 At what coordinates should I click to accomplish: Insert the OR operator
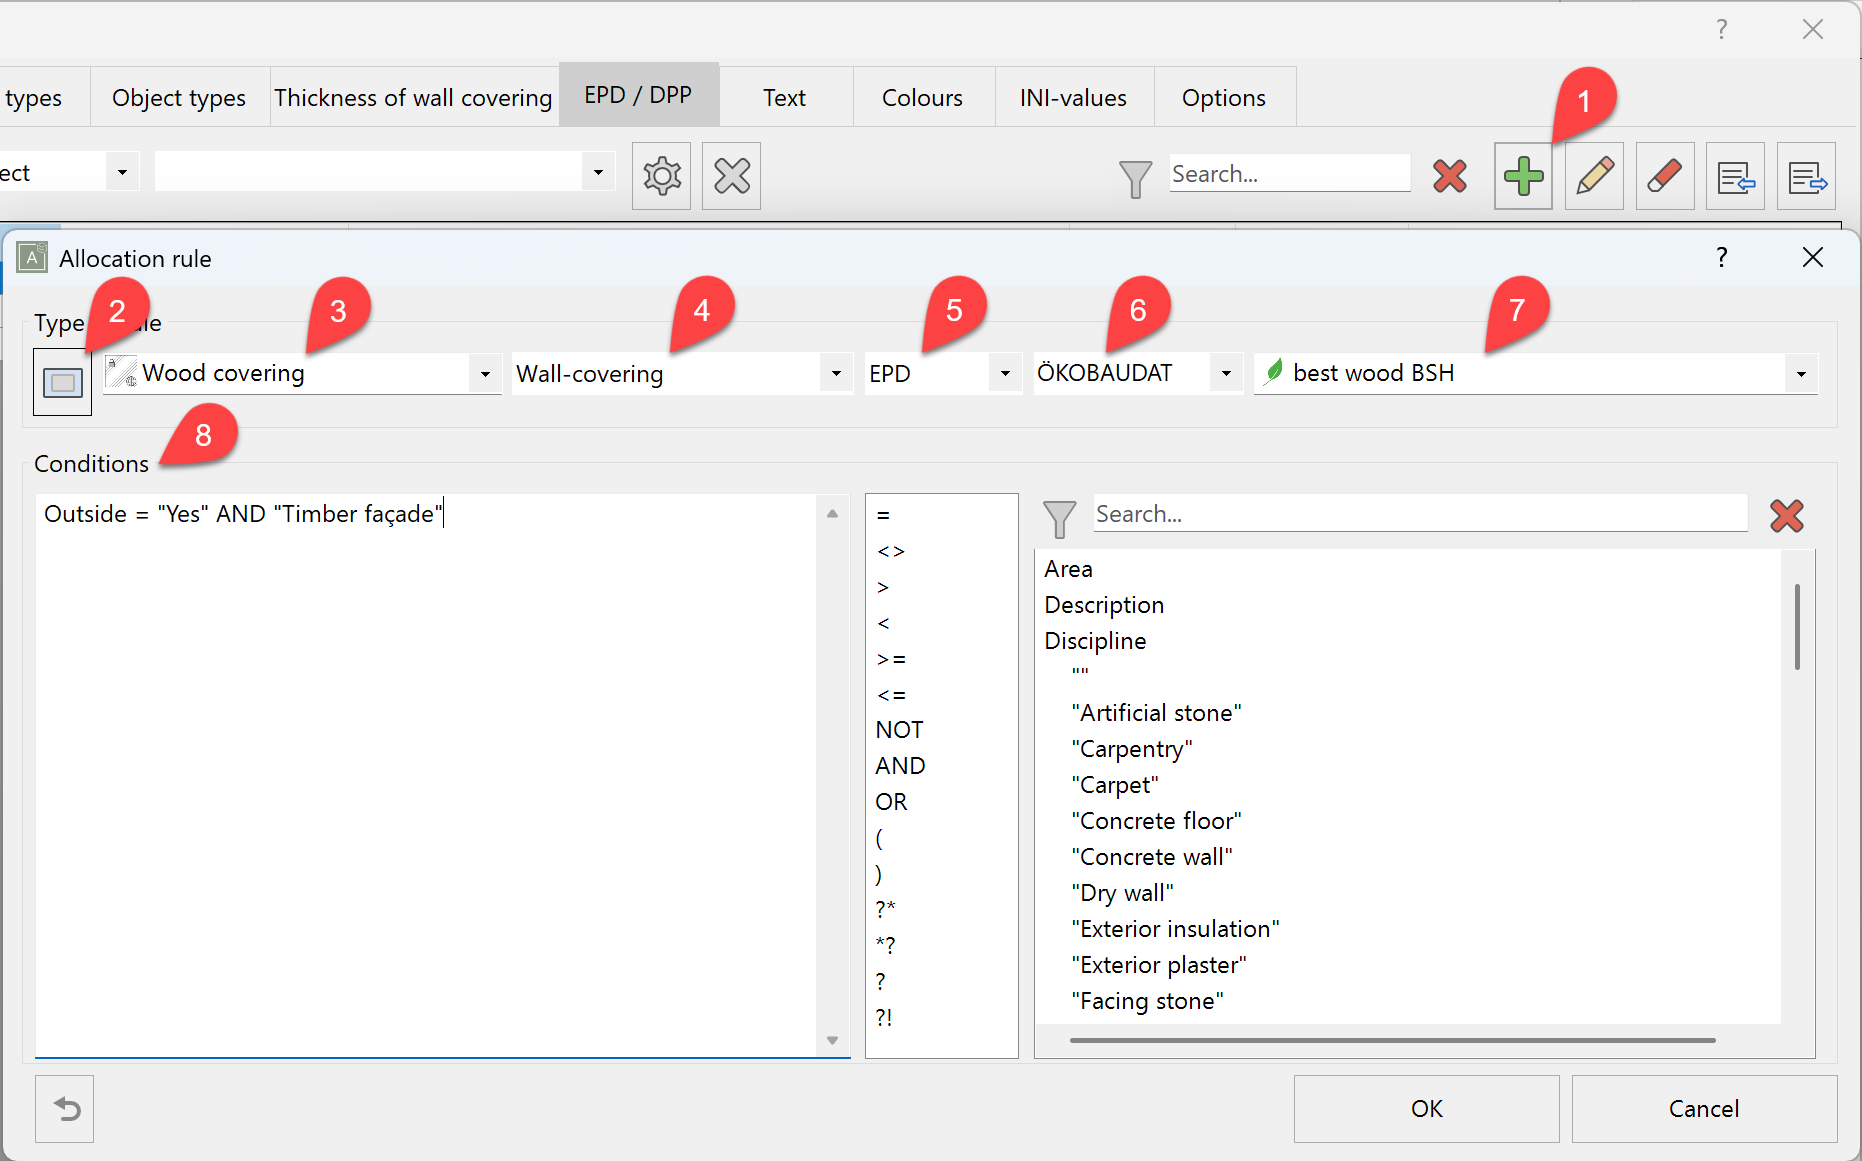pos(891,802)
